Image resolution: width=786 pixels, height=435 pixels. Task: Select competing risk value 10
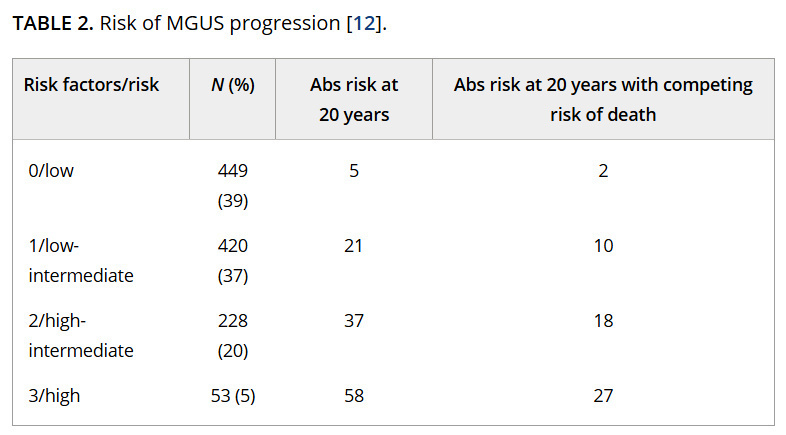[x=602, y=246]
